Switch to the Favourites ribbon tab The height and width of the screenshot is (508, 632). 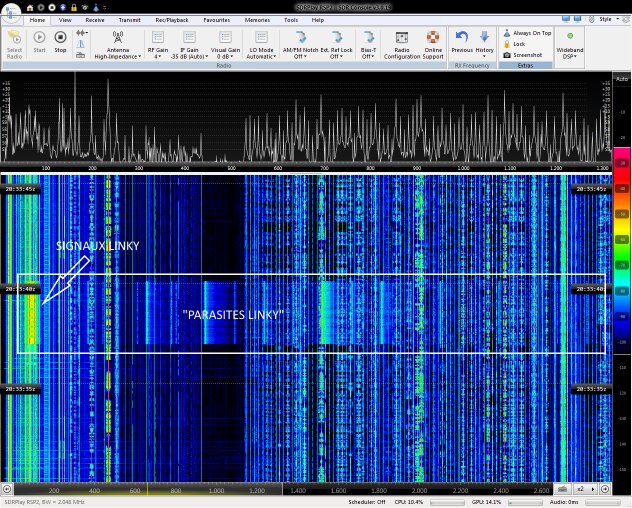[x=216, y=20]
